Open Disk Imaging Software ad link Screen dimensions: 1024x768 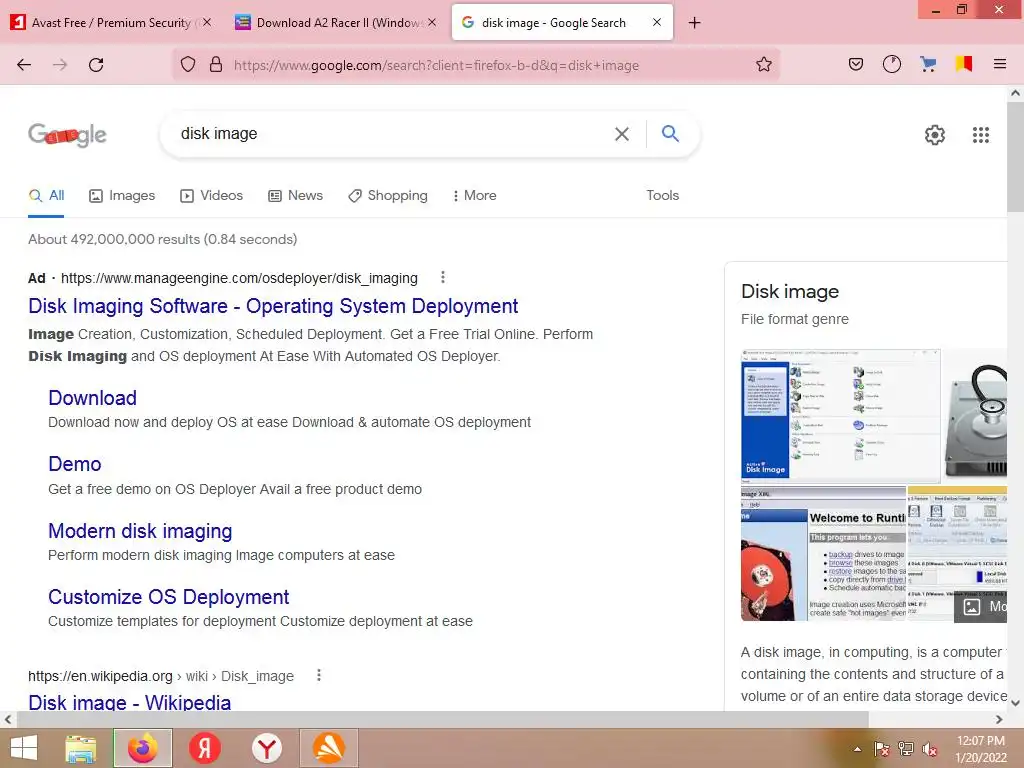(273, 306)
